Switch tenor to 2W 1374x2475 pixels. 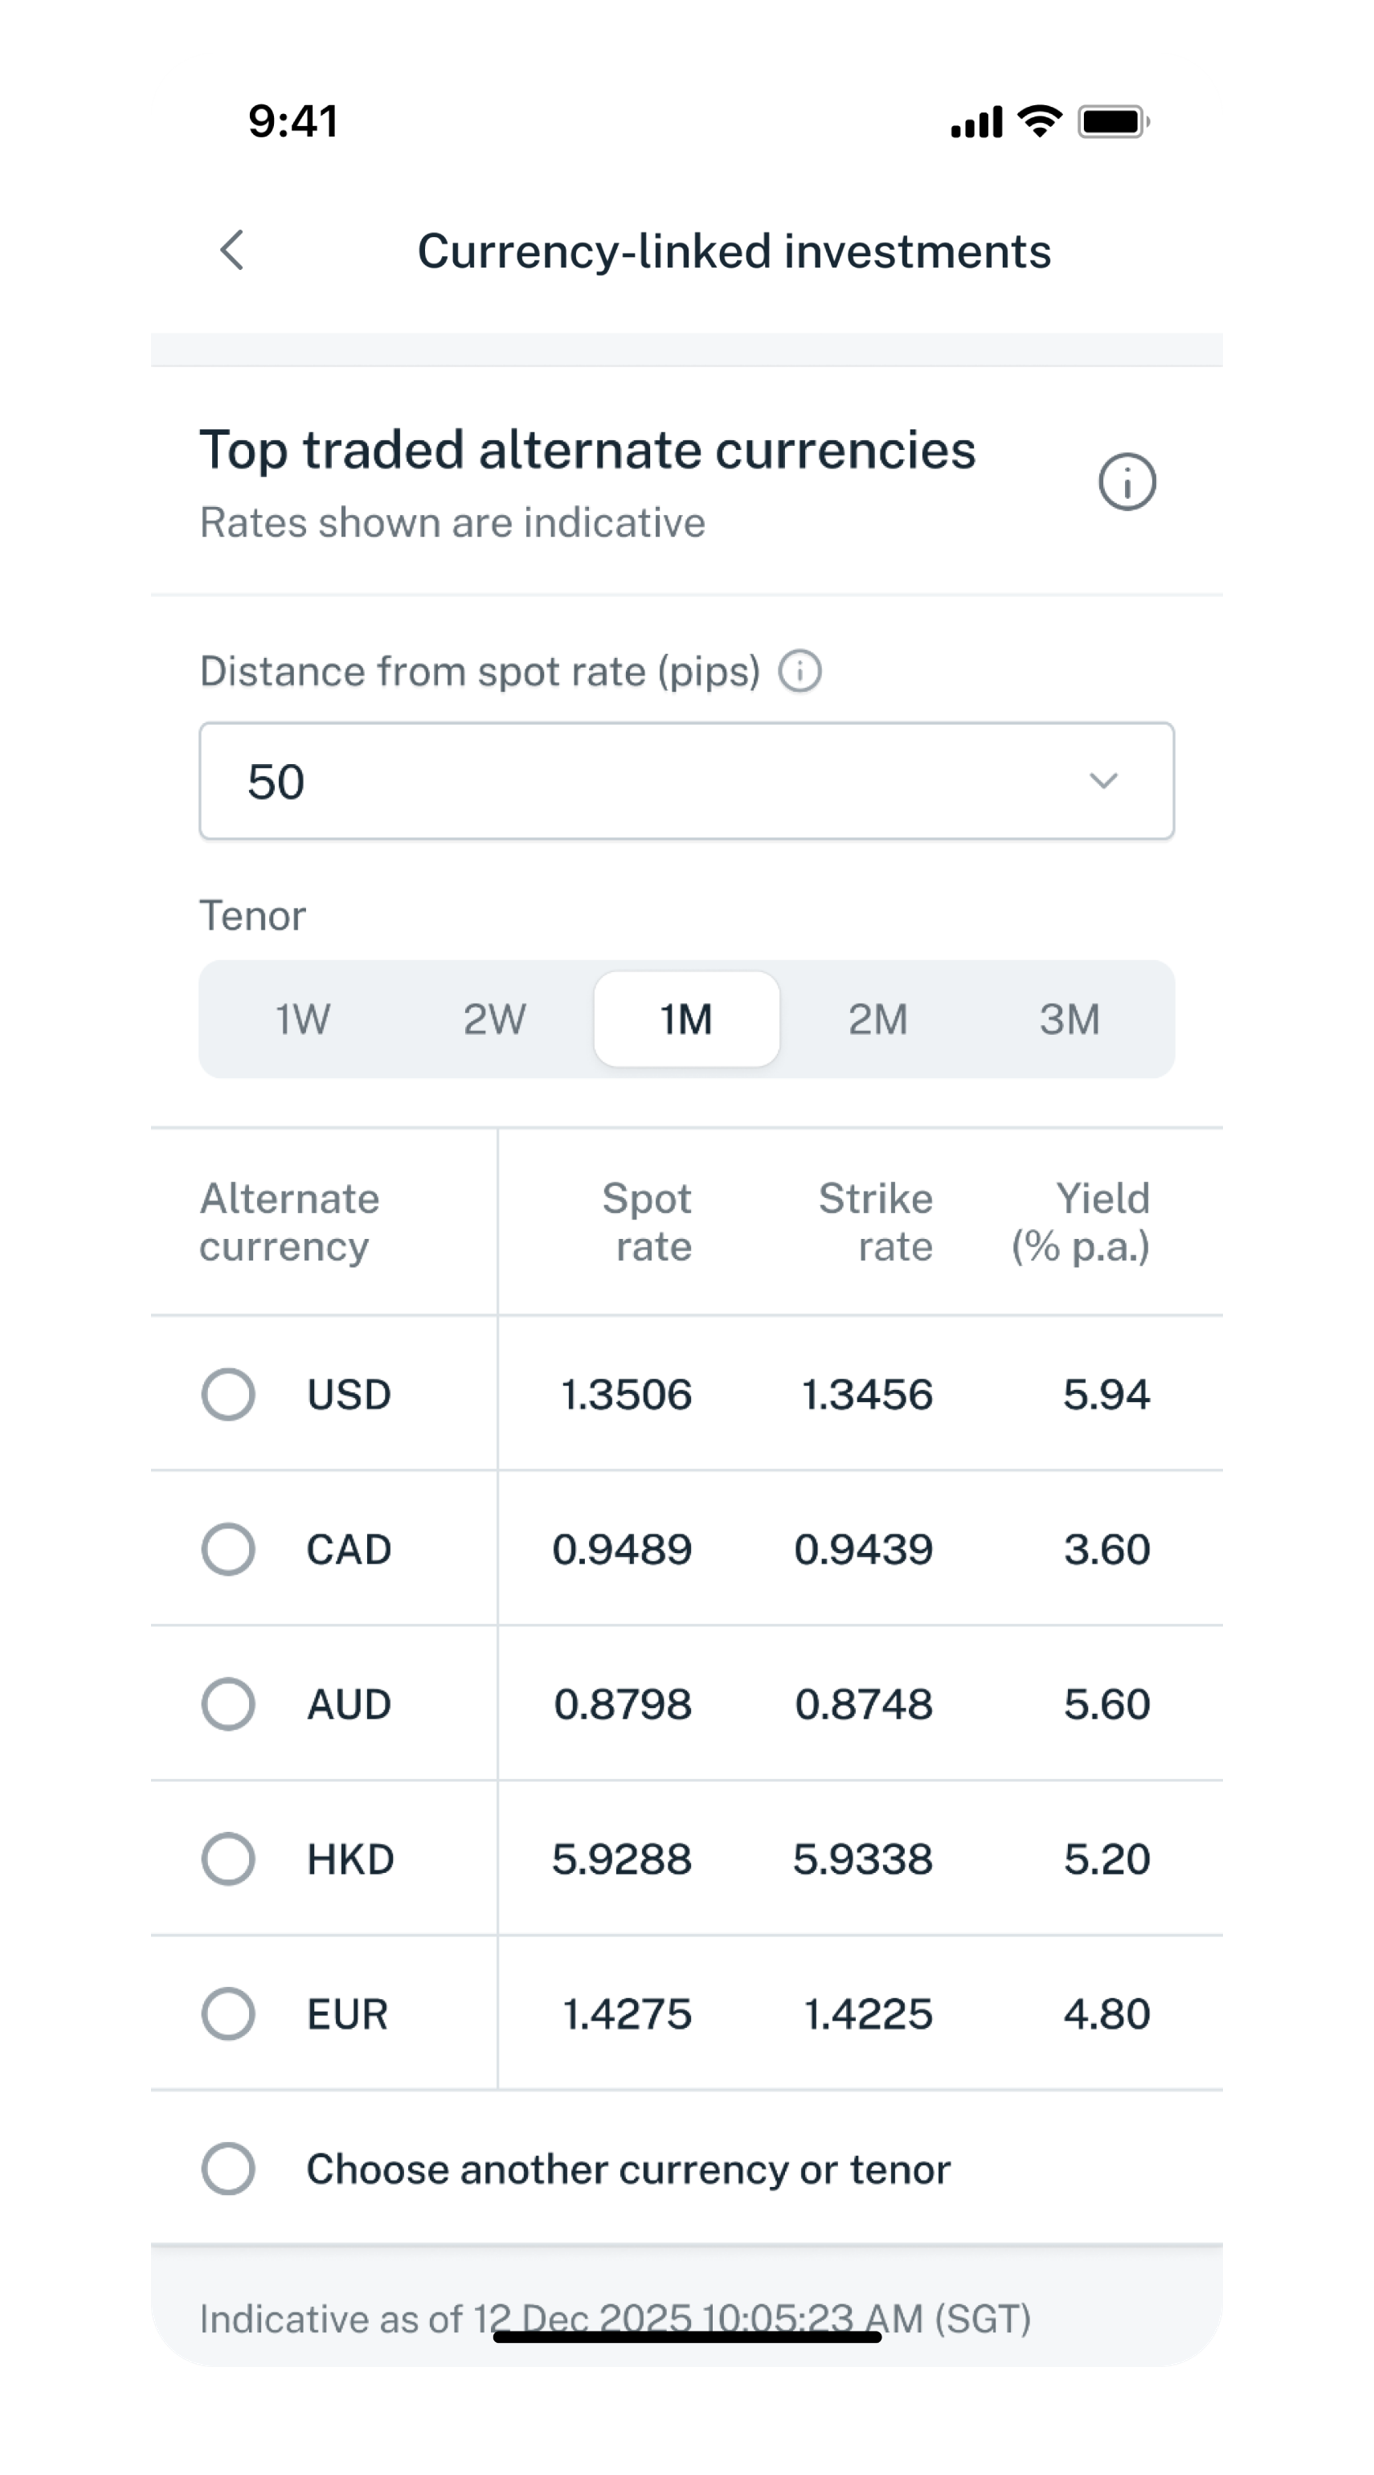click(x=494, y=1019)
